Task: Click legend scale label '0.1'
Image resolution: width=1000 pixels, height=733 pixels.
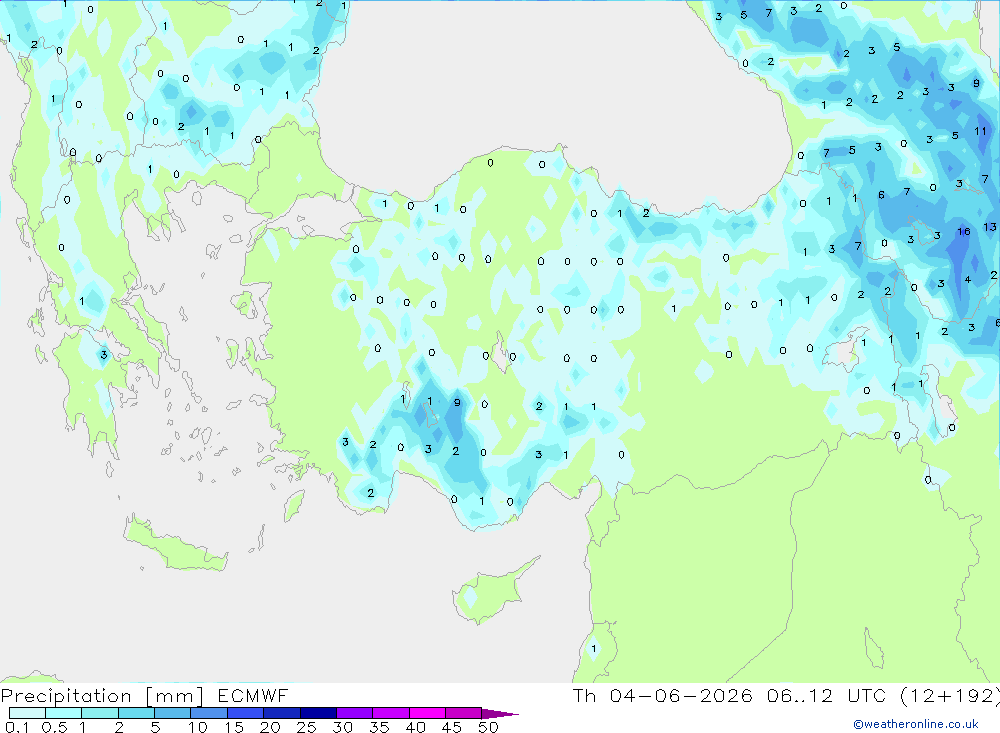Action: (x=17, y=727)
